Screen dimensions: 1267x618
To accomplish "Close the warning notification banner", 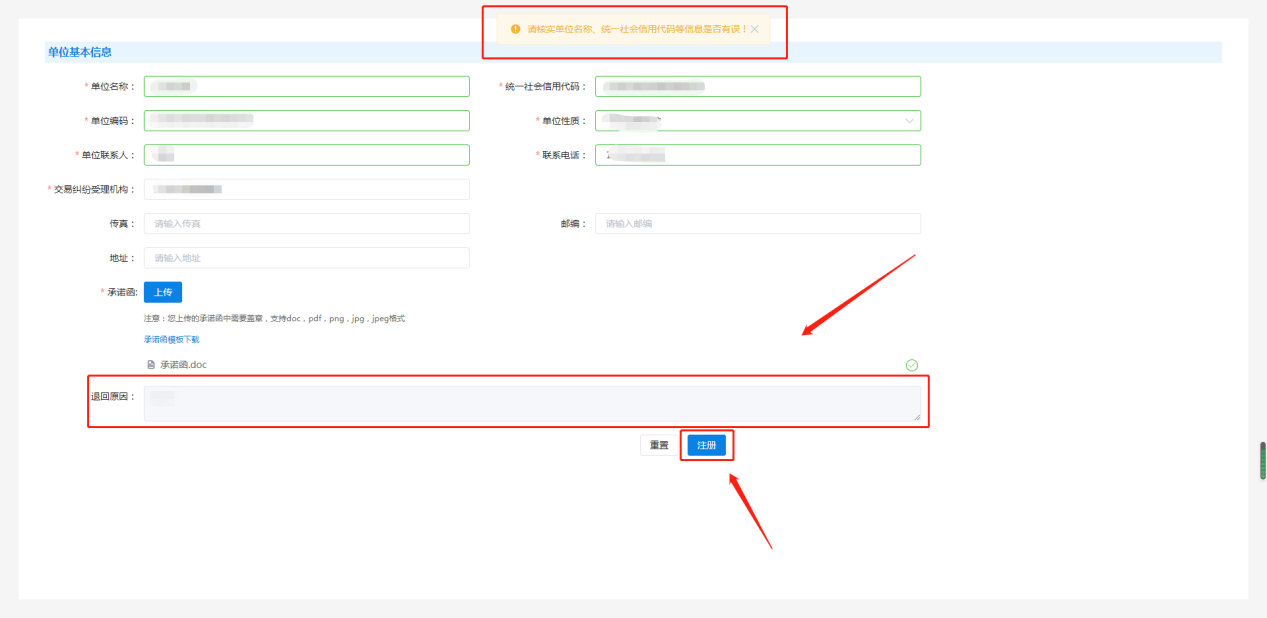I will pyautogui.click(x=755, y=30).
